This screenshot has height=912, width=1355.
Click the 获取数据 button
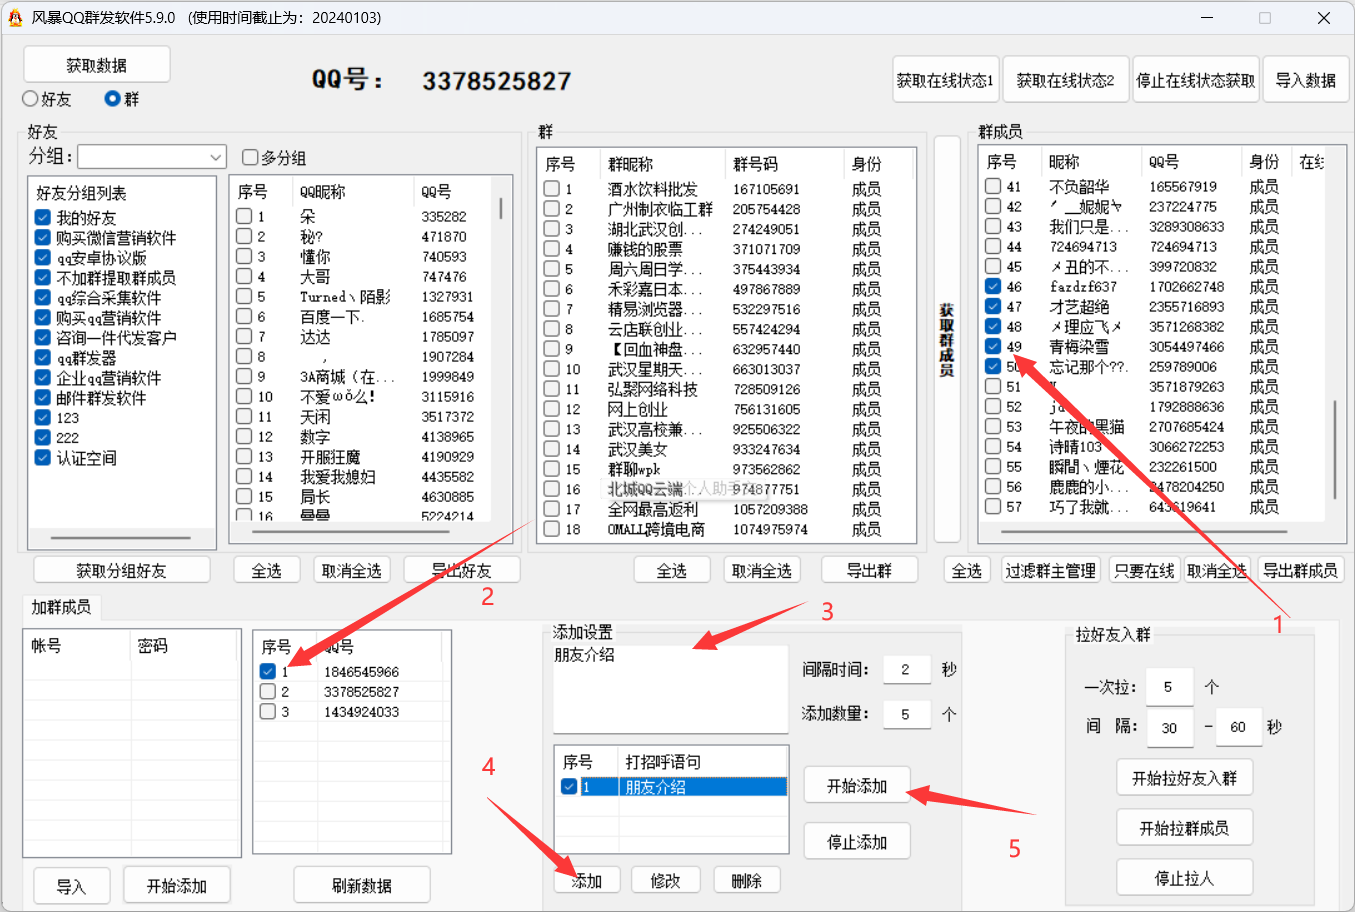click(97, 65)
